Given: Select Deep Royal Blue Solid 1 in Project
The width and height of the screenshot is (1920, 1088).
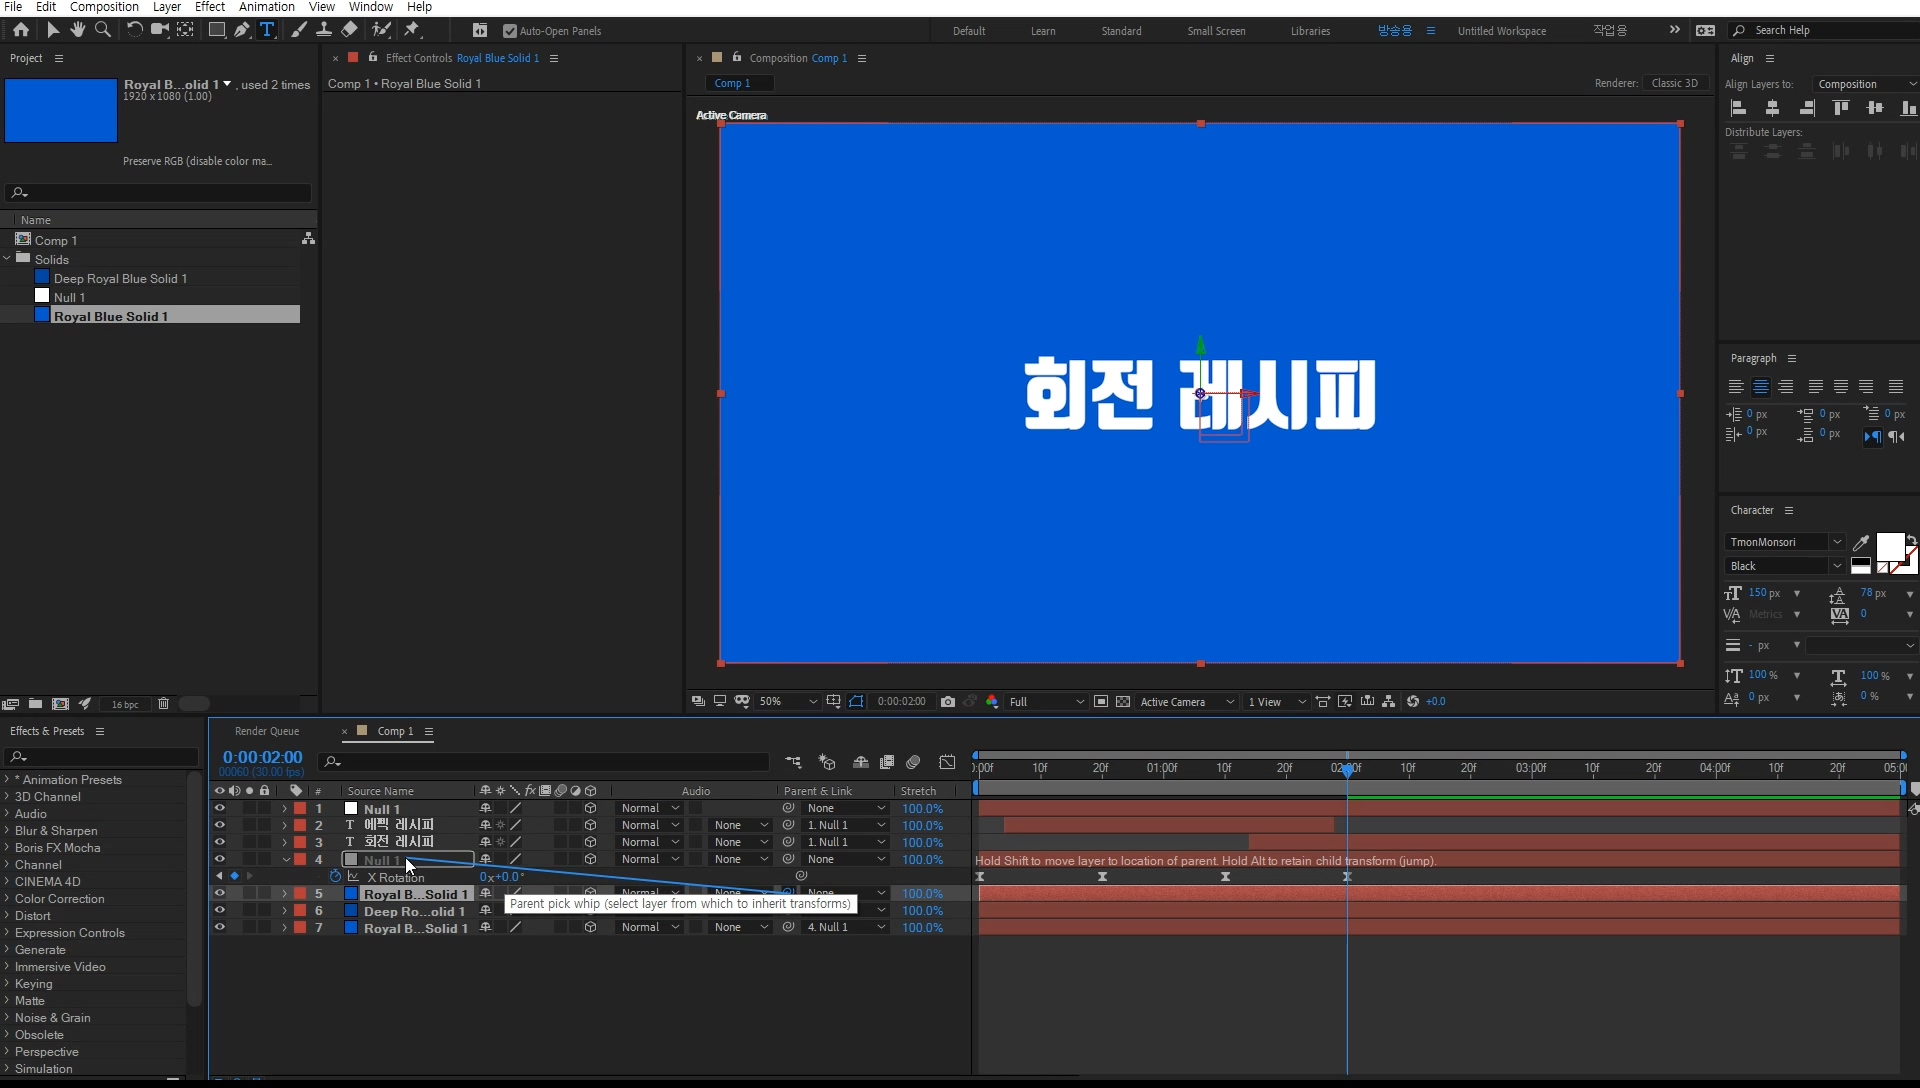Looking at the screenshot, I should [x=120, y=279].
